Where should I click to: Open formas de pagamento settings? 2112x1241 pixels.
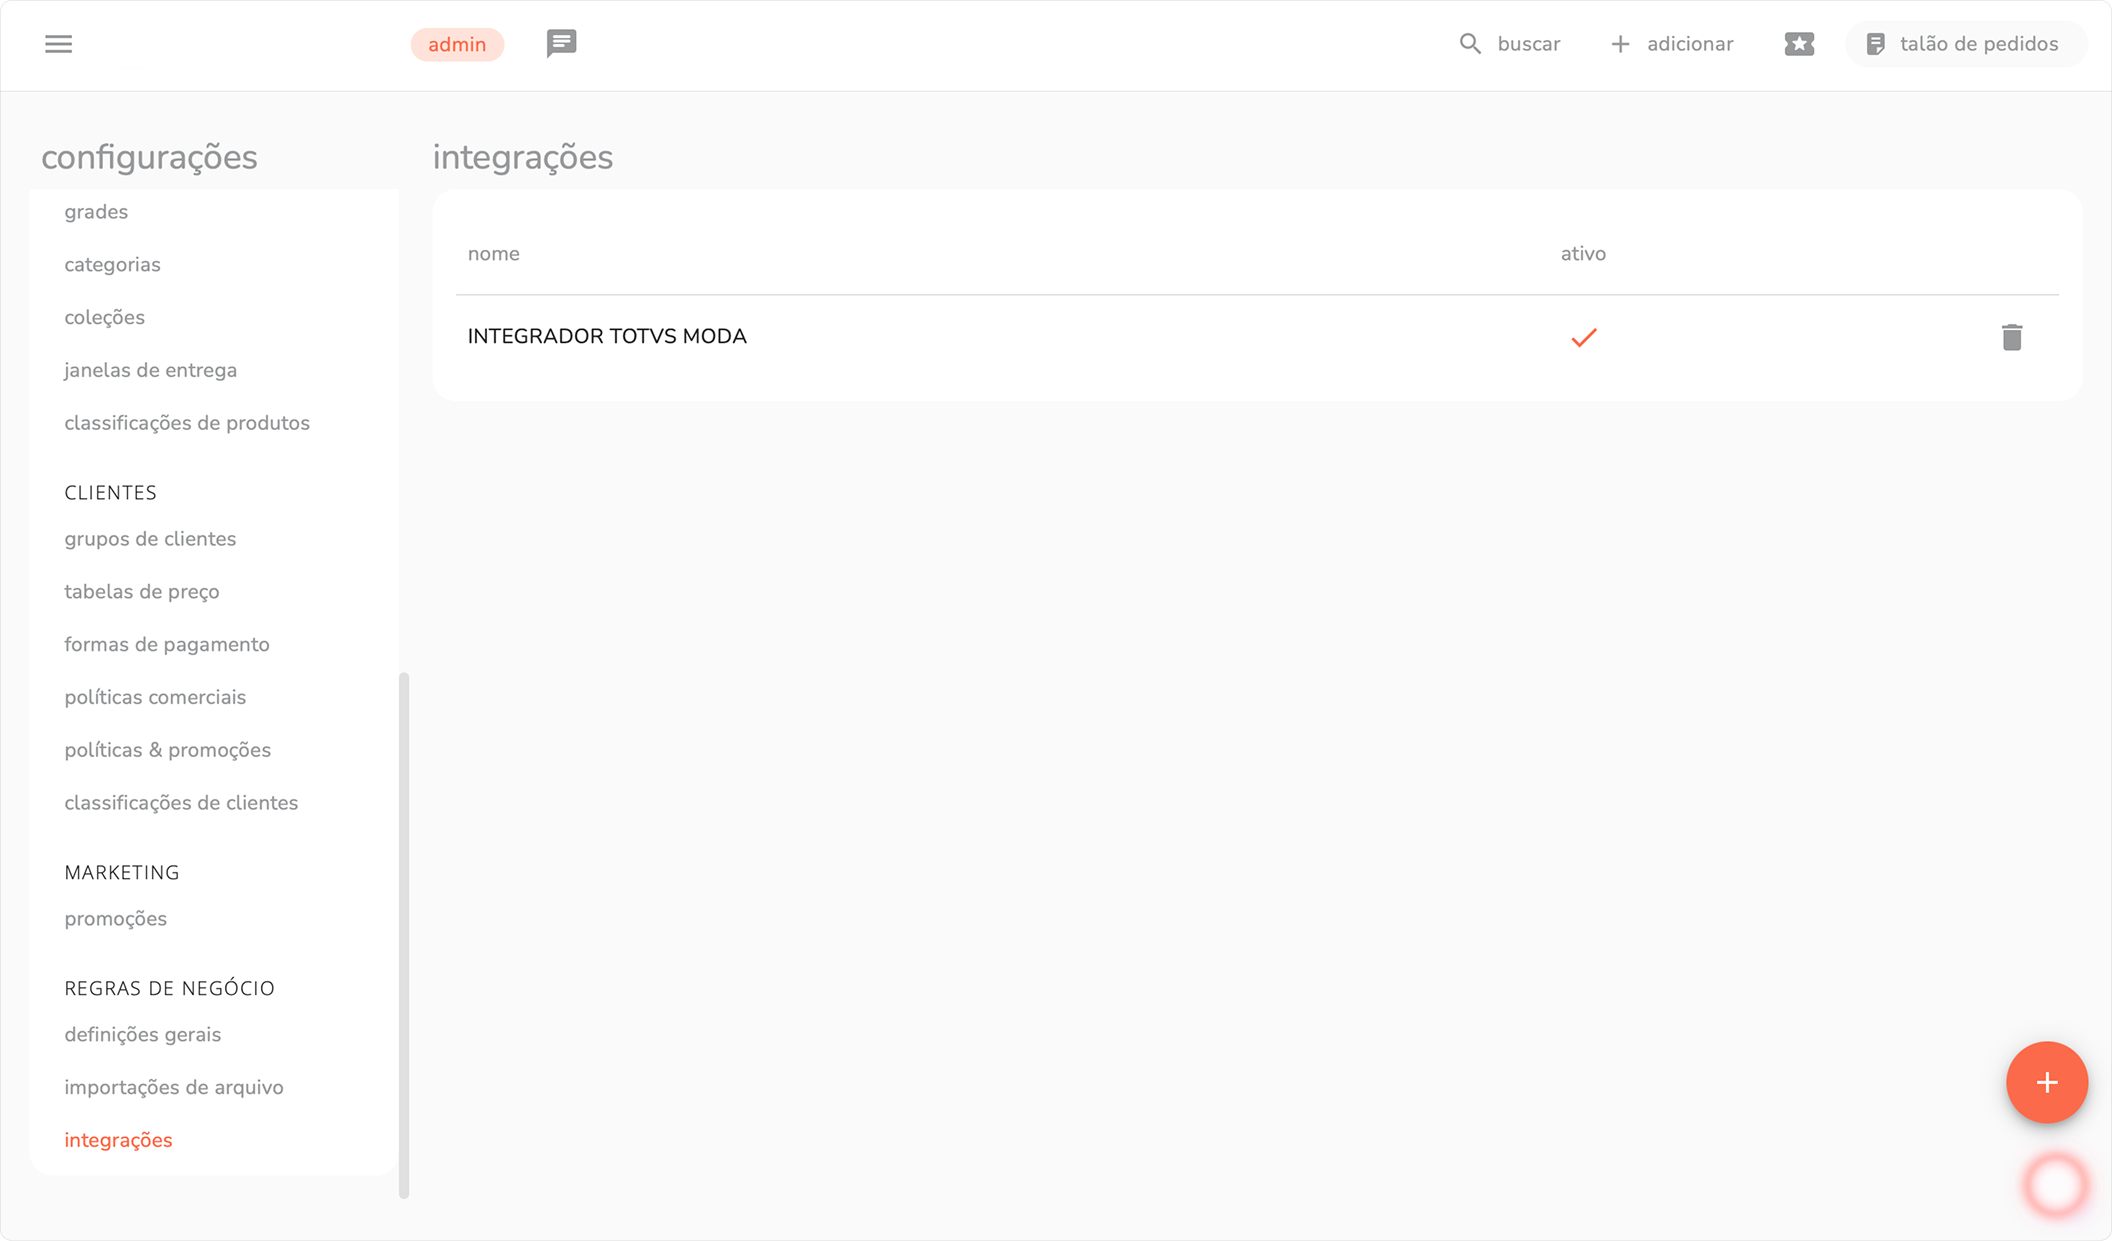tap(167, 645)
